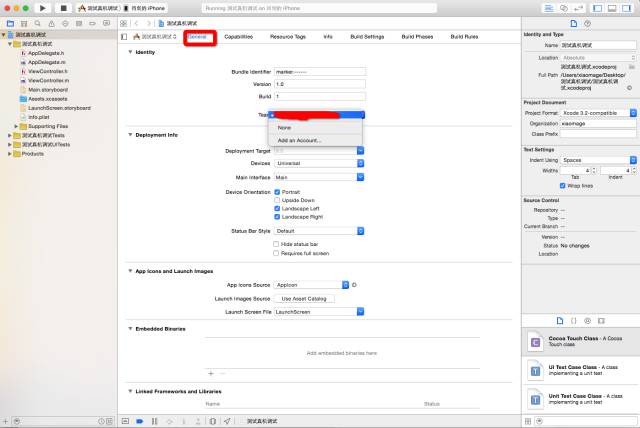
Task: Open the Devices Universal dropdown
Action: click(x=318, y=163)
